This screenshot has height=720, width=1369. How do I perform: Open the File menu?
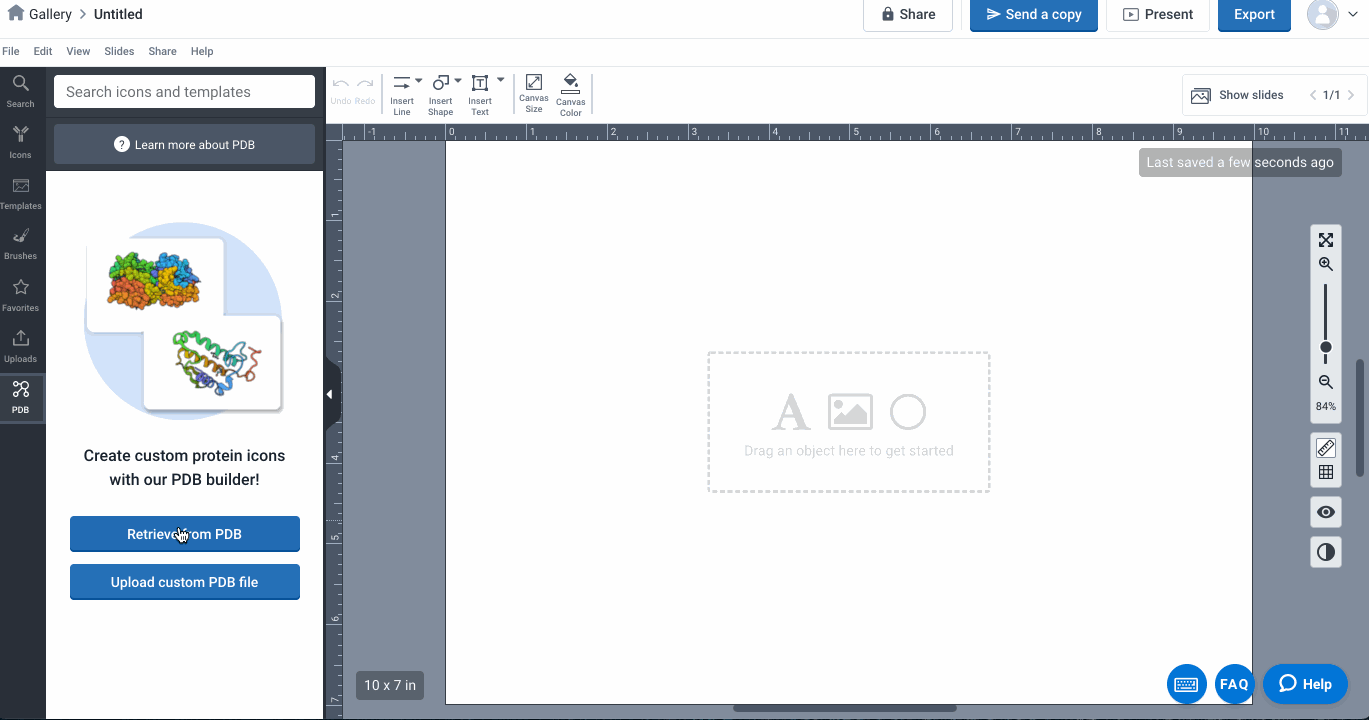11,51
